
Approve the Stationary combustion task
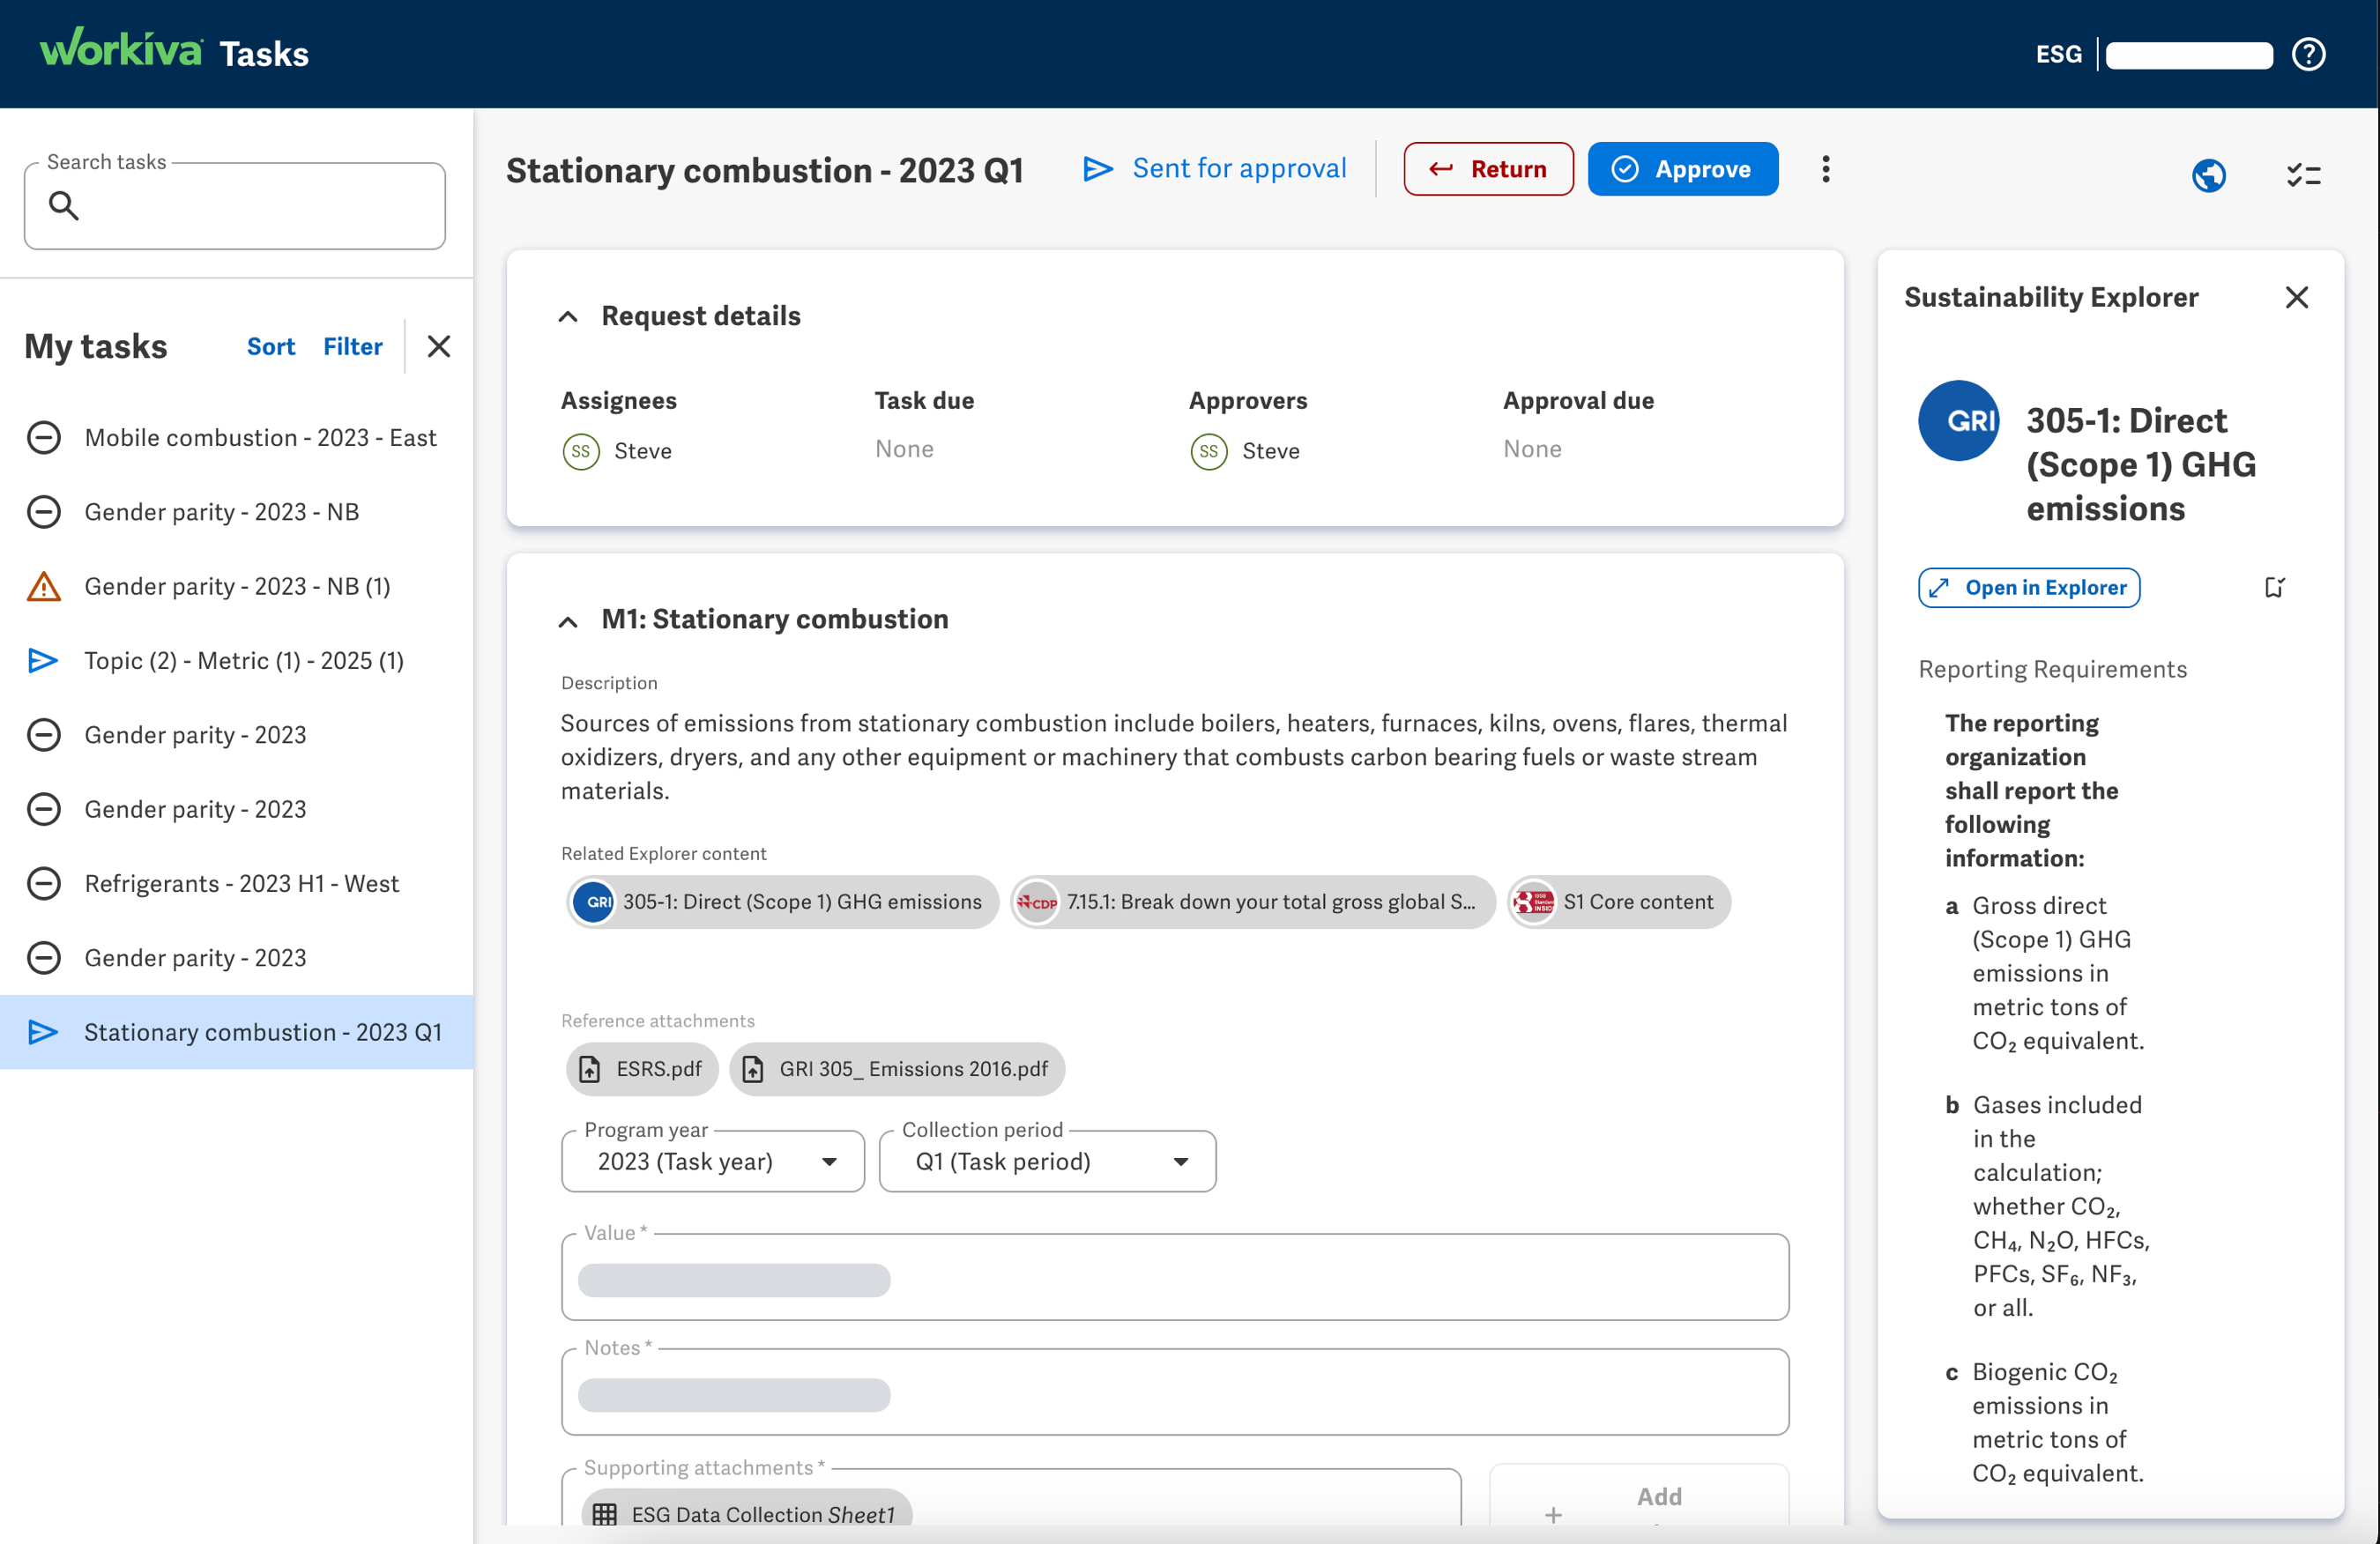point(1682,169)
